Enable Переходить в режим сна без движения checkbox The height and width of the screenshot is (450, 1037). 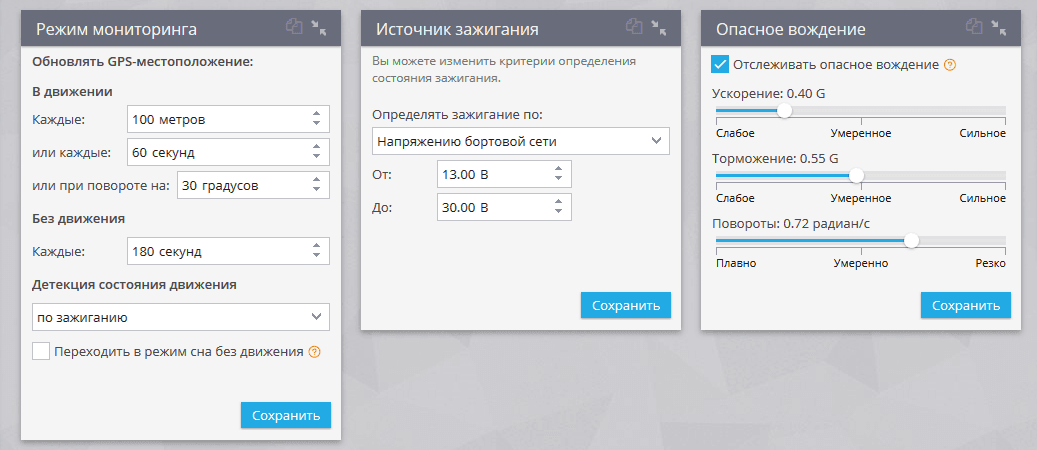[41, 351]
